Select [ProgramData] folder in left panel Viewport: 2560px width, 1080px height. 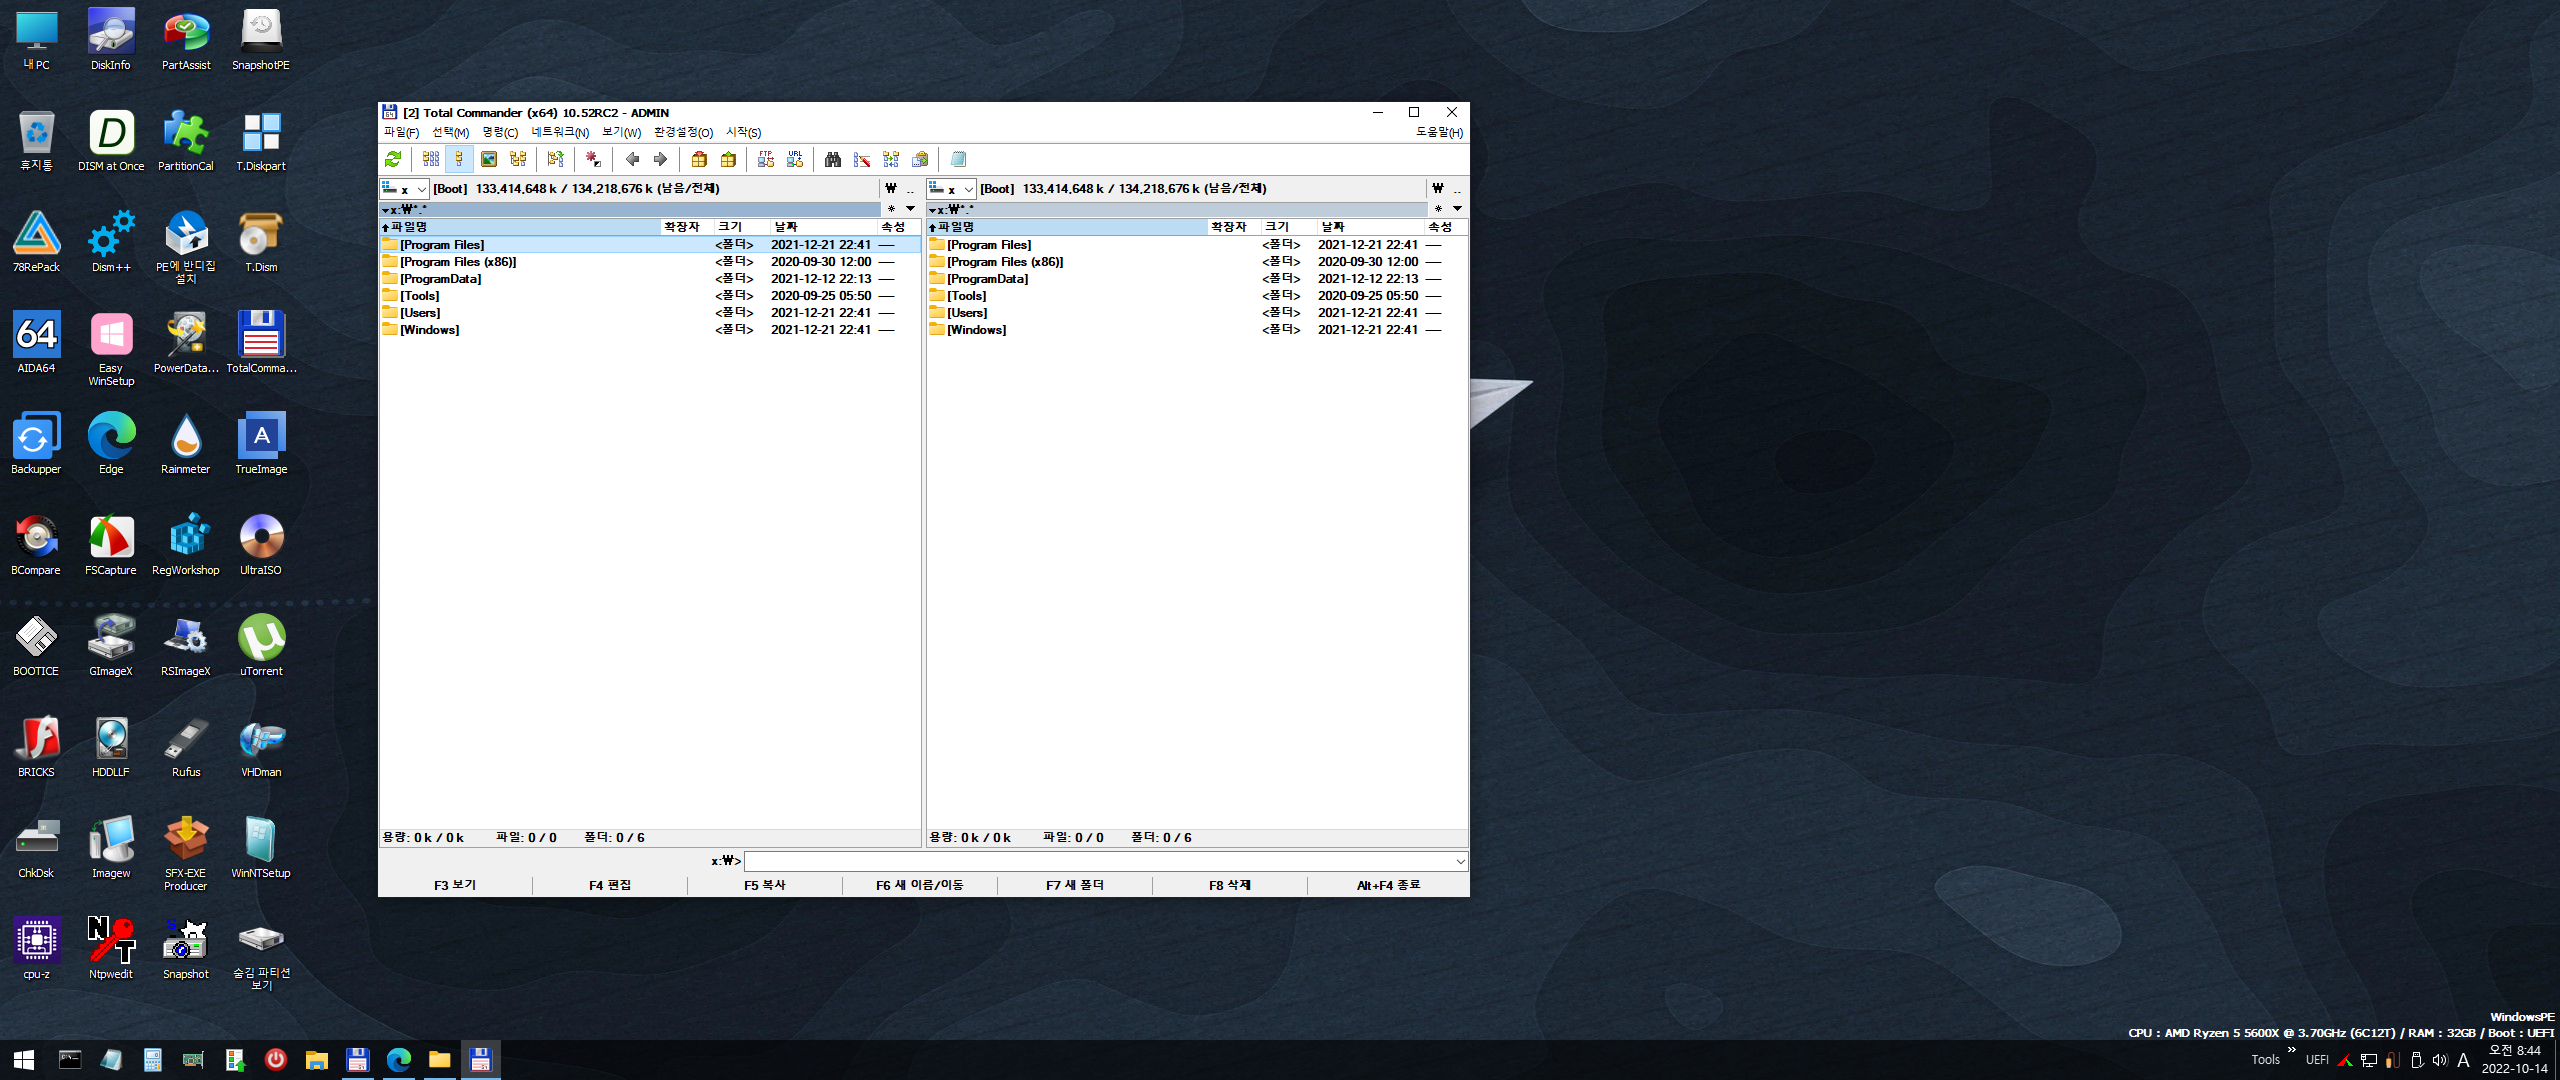pos(650,279)
